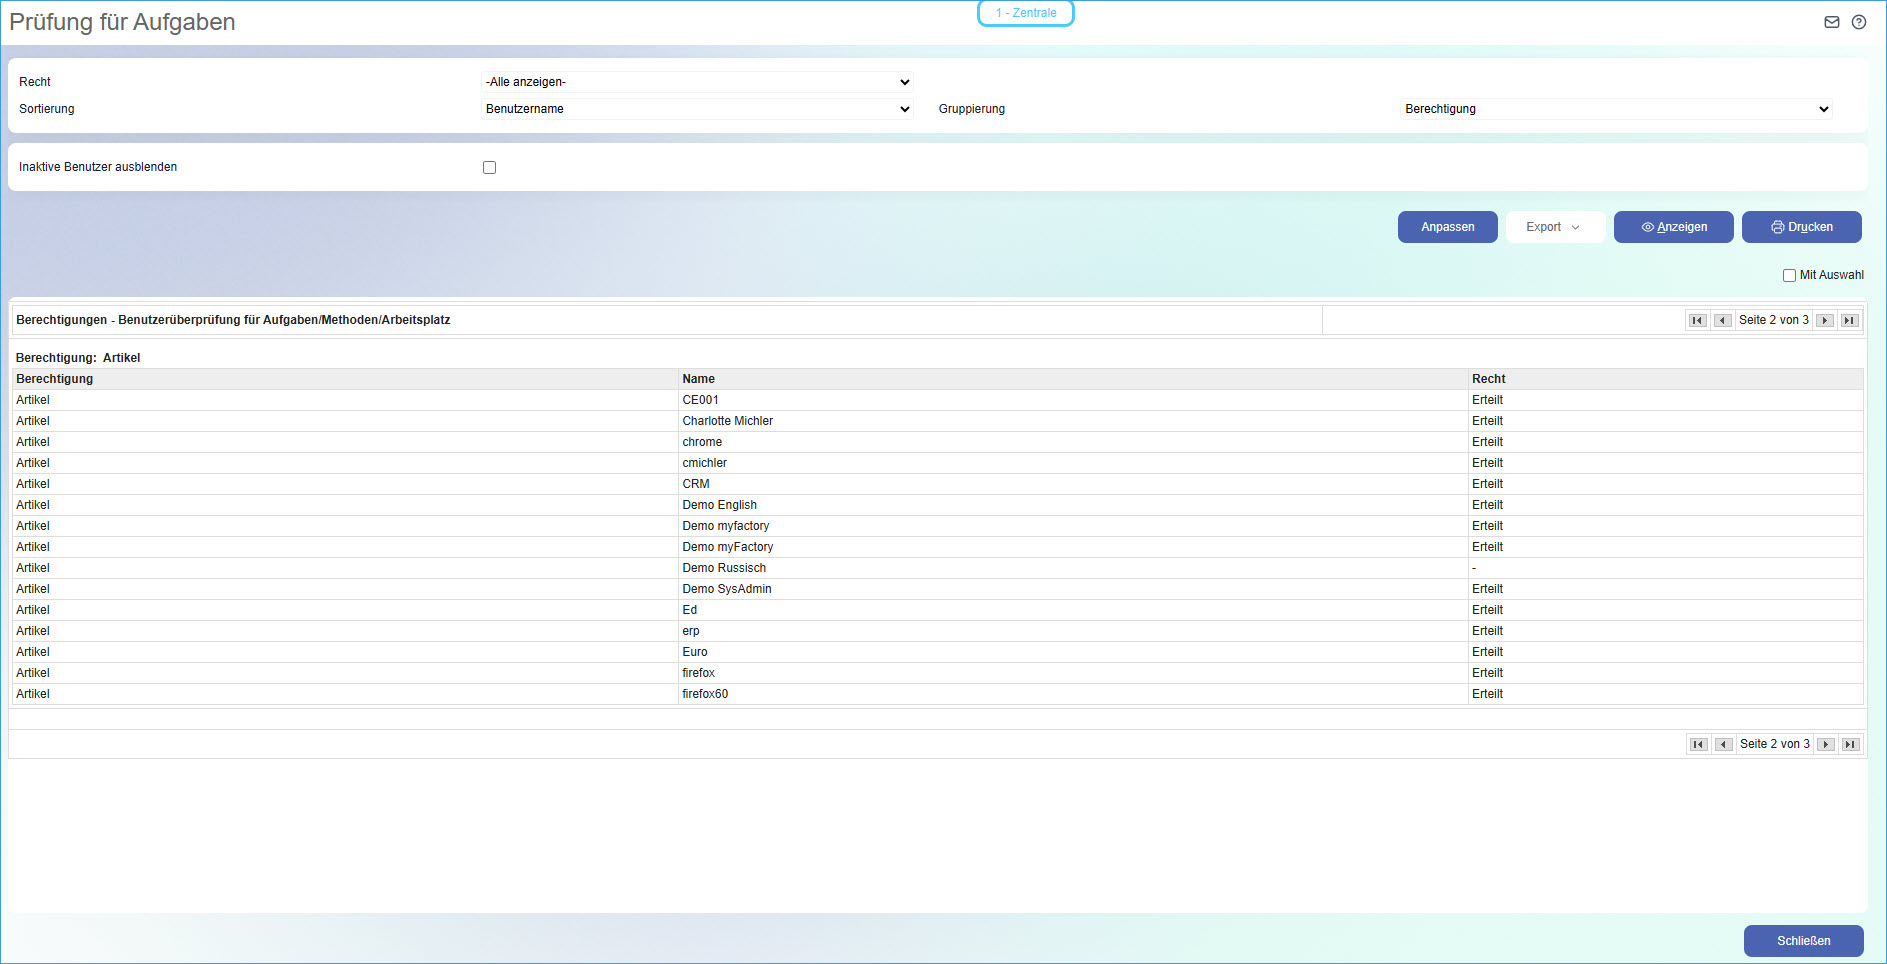Viewport: 1887px width, 964px height.
Task: Open the Sortierung dropdown set to Benutzername
Action: point(697,109)
